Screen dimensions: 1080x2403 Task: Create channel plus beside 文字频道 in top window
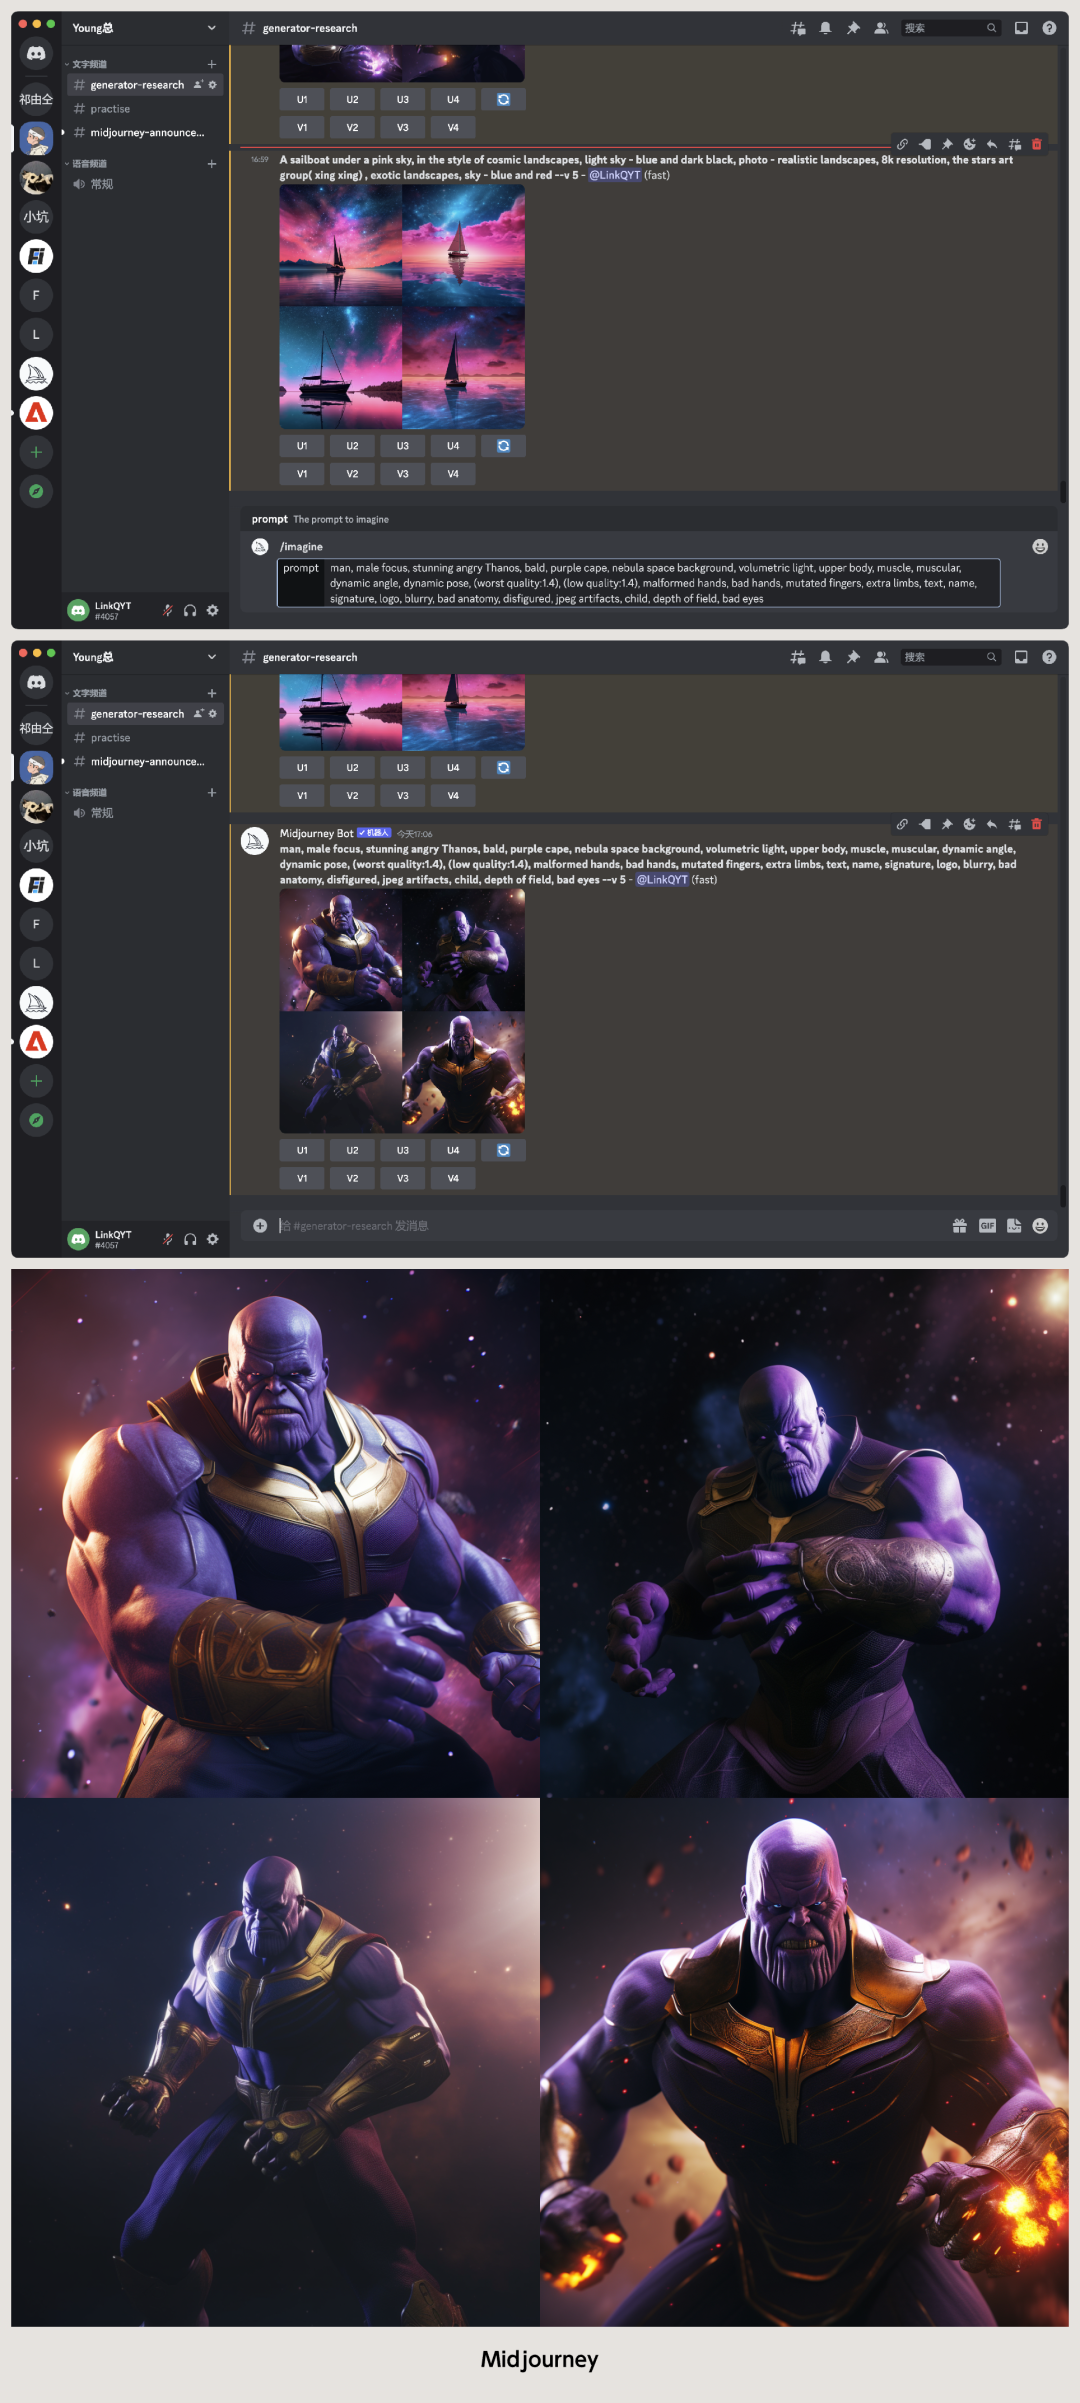pos(212,64)
